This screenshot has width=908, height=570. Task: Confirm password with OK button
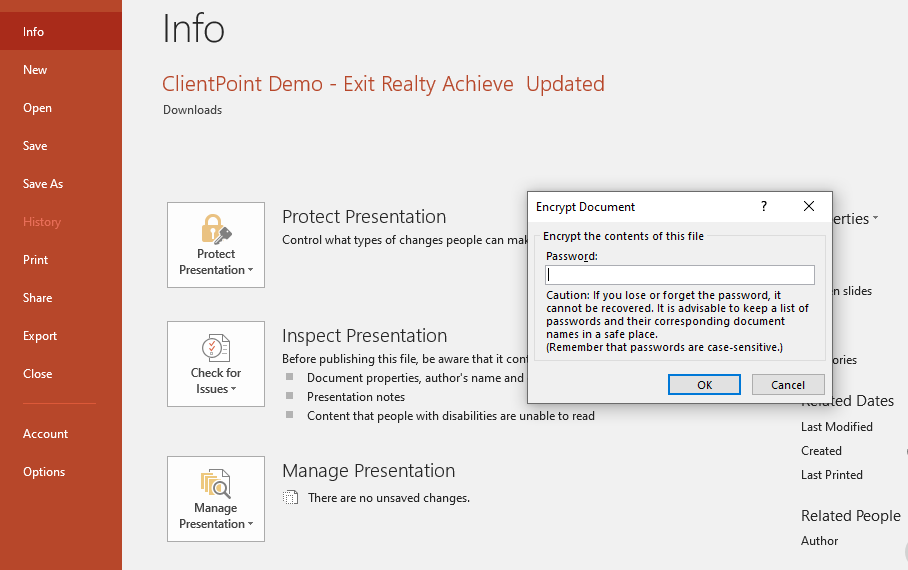pos(704,385)
